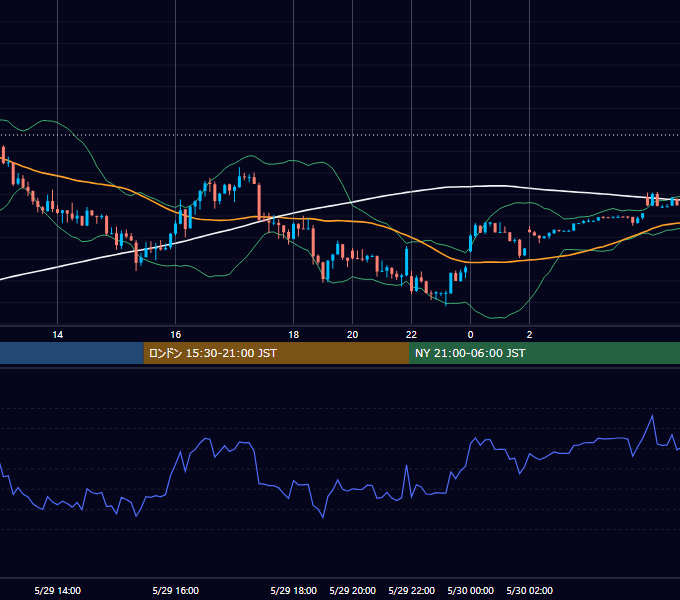Click the ロンドン 15:30-21:00 JST session bar
680x600 pixels.
(x=276, y=353)
